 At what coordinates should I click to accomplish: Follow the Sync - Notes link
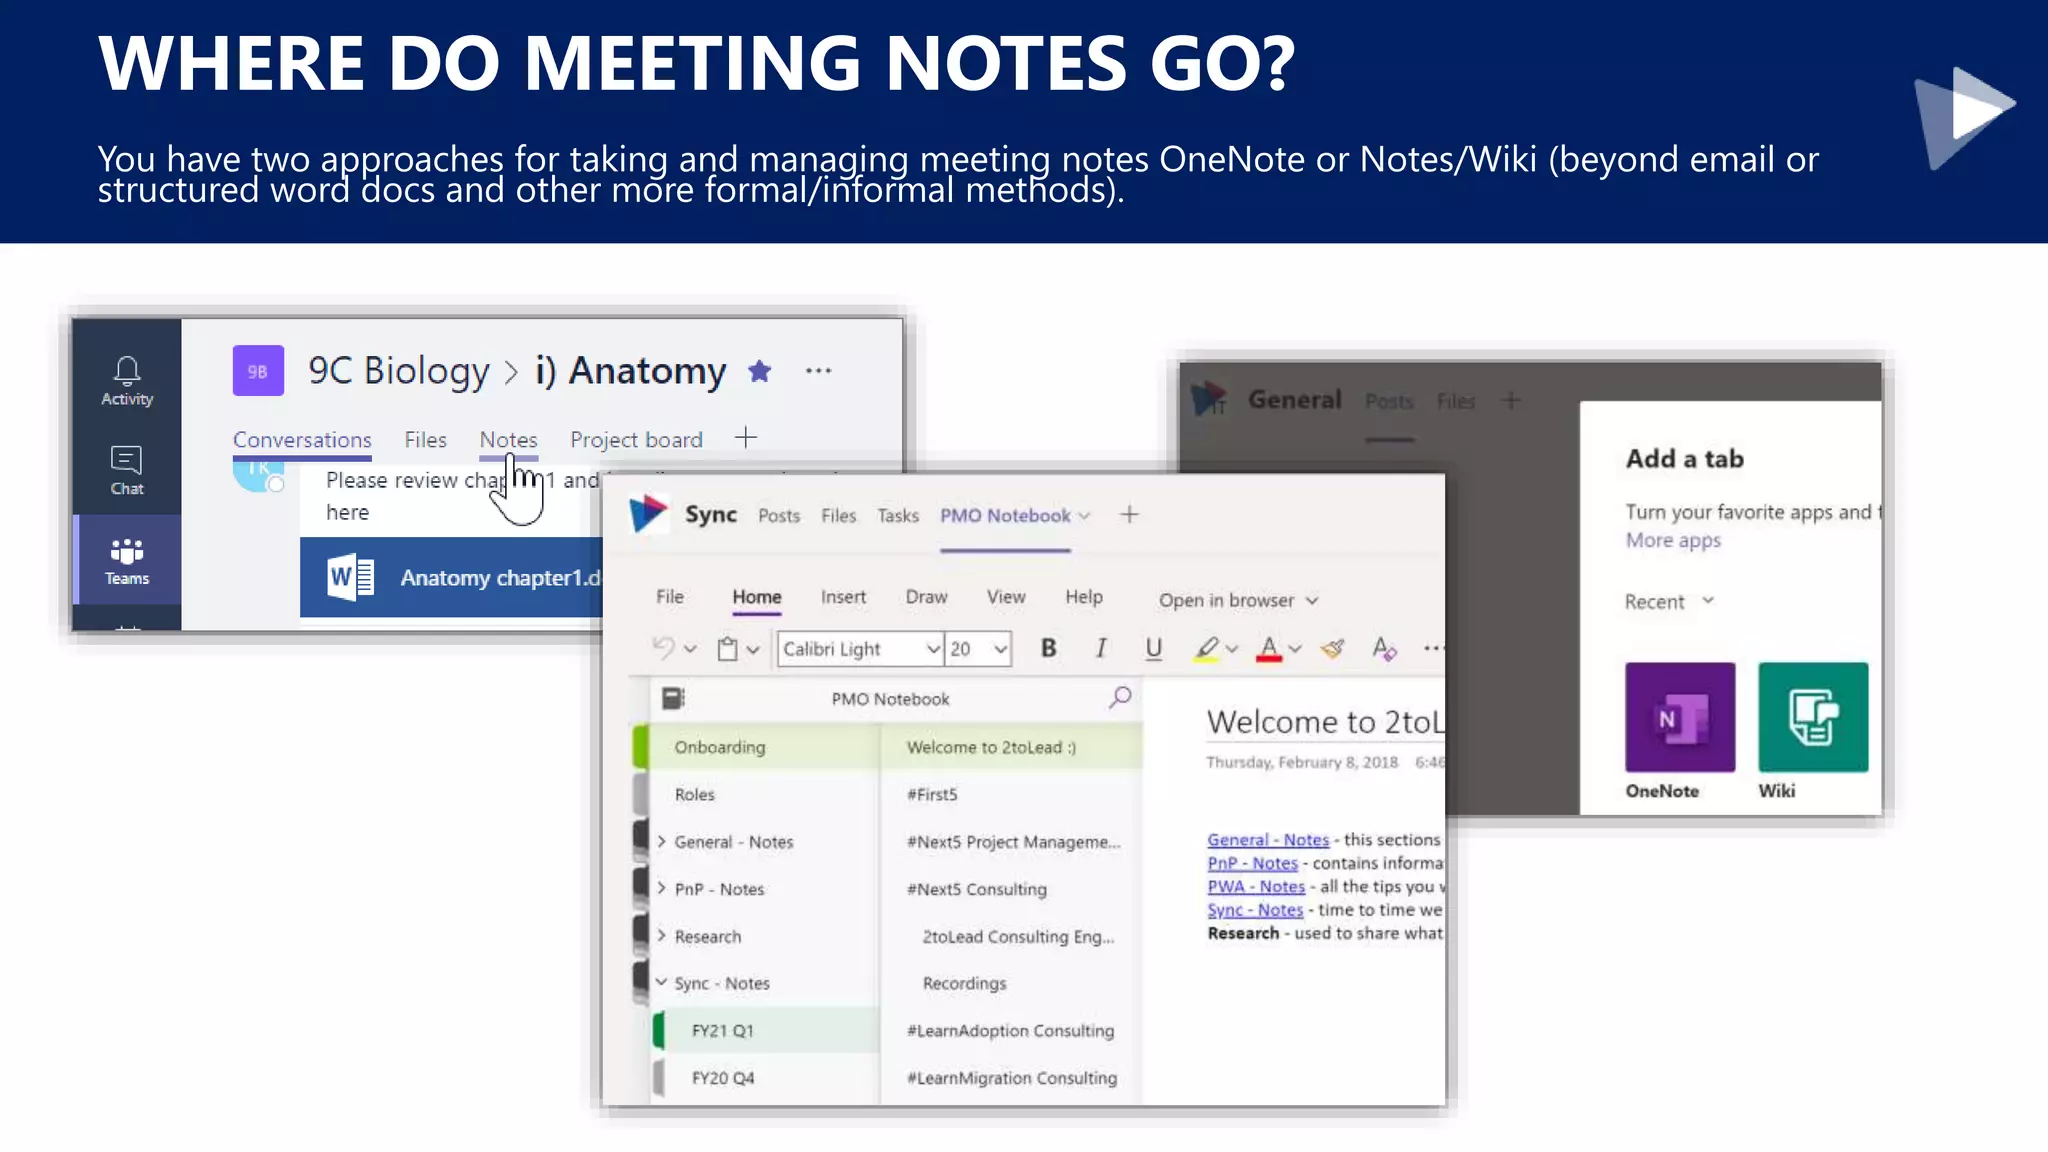click(x=1255, y=910)
